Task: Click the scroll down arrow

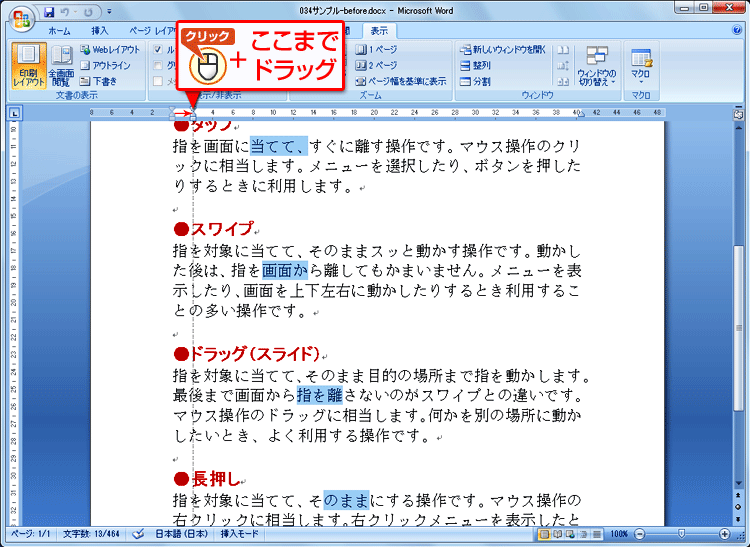Action: [x=739, y=483]
